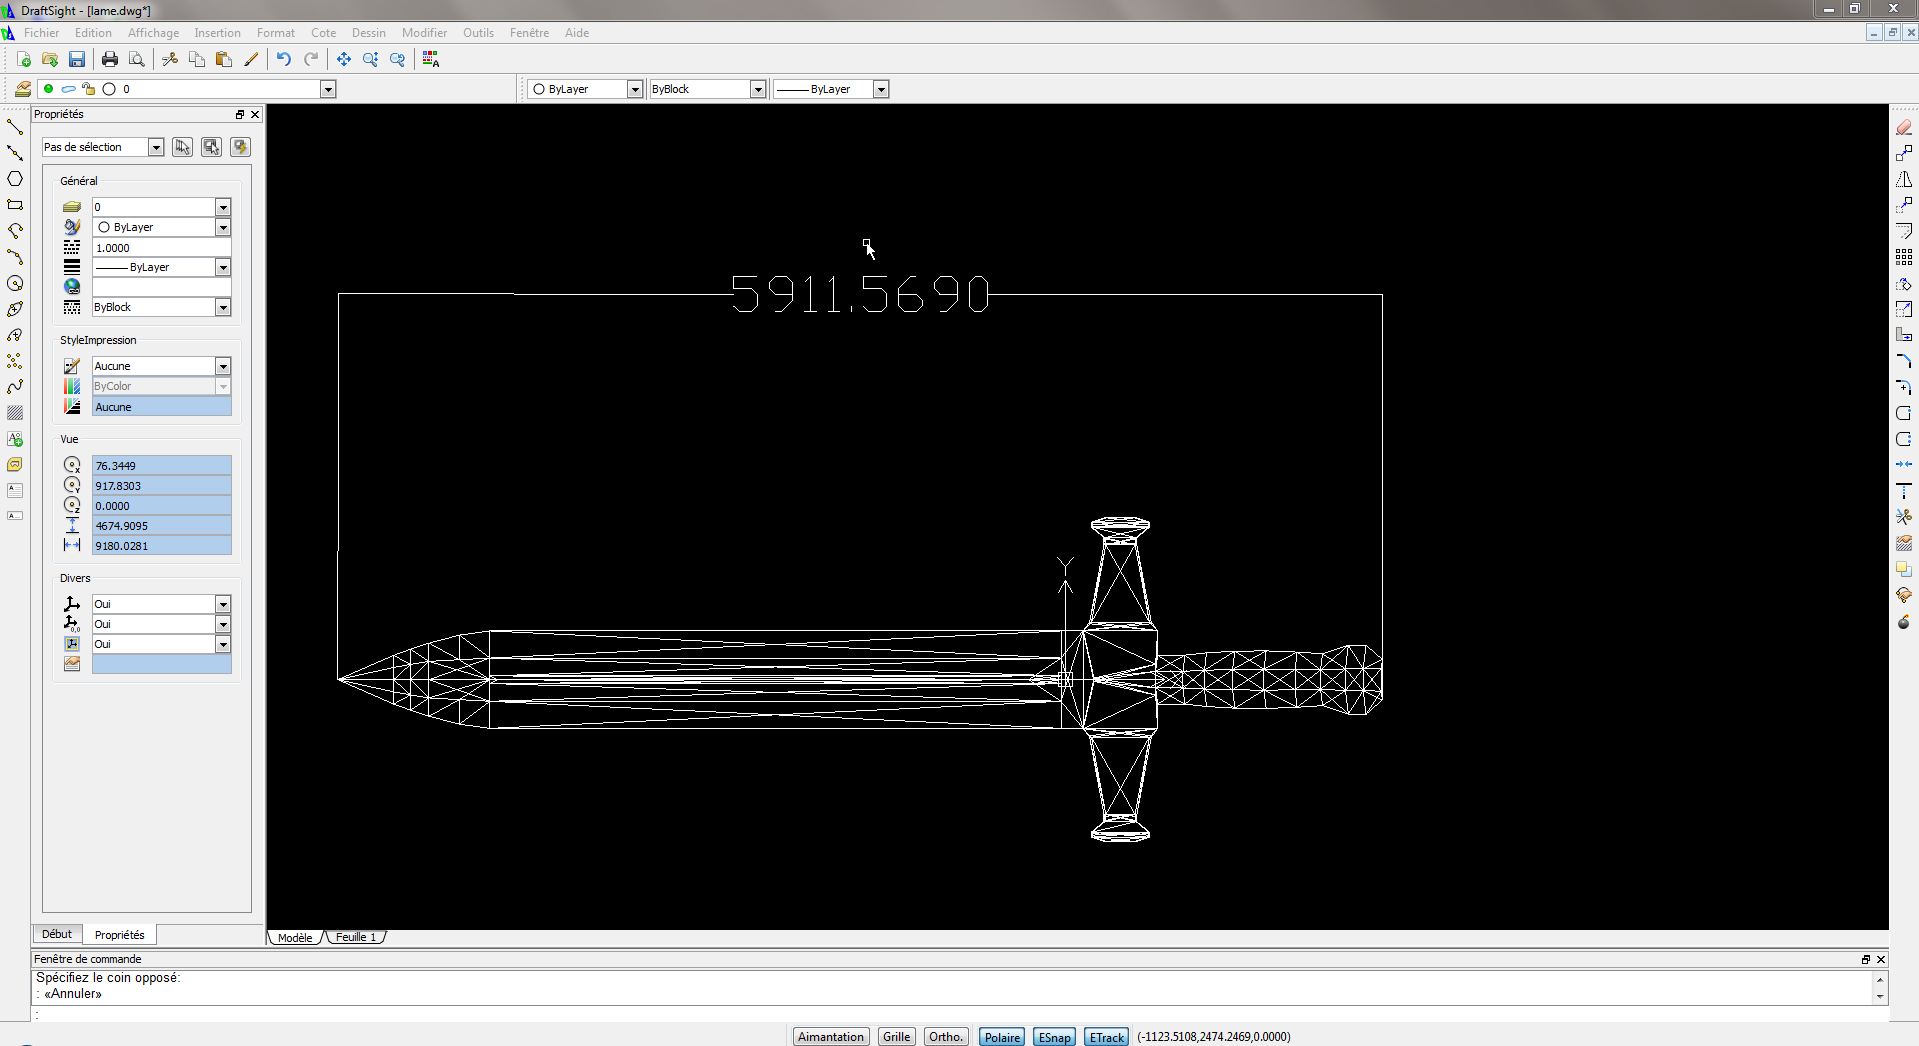Toggle Ortho. mode
This screenshot has width=1919, height=1046.
945,1037
